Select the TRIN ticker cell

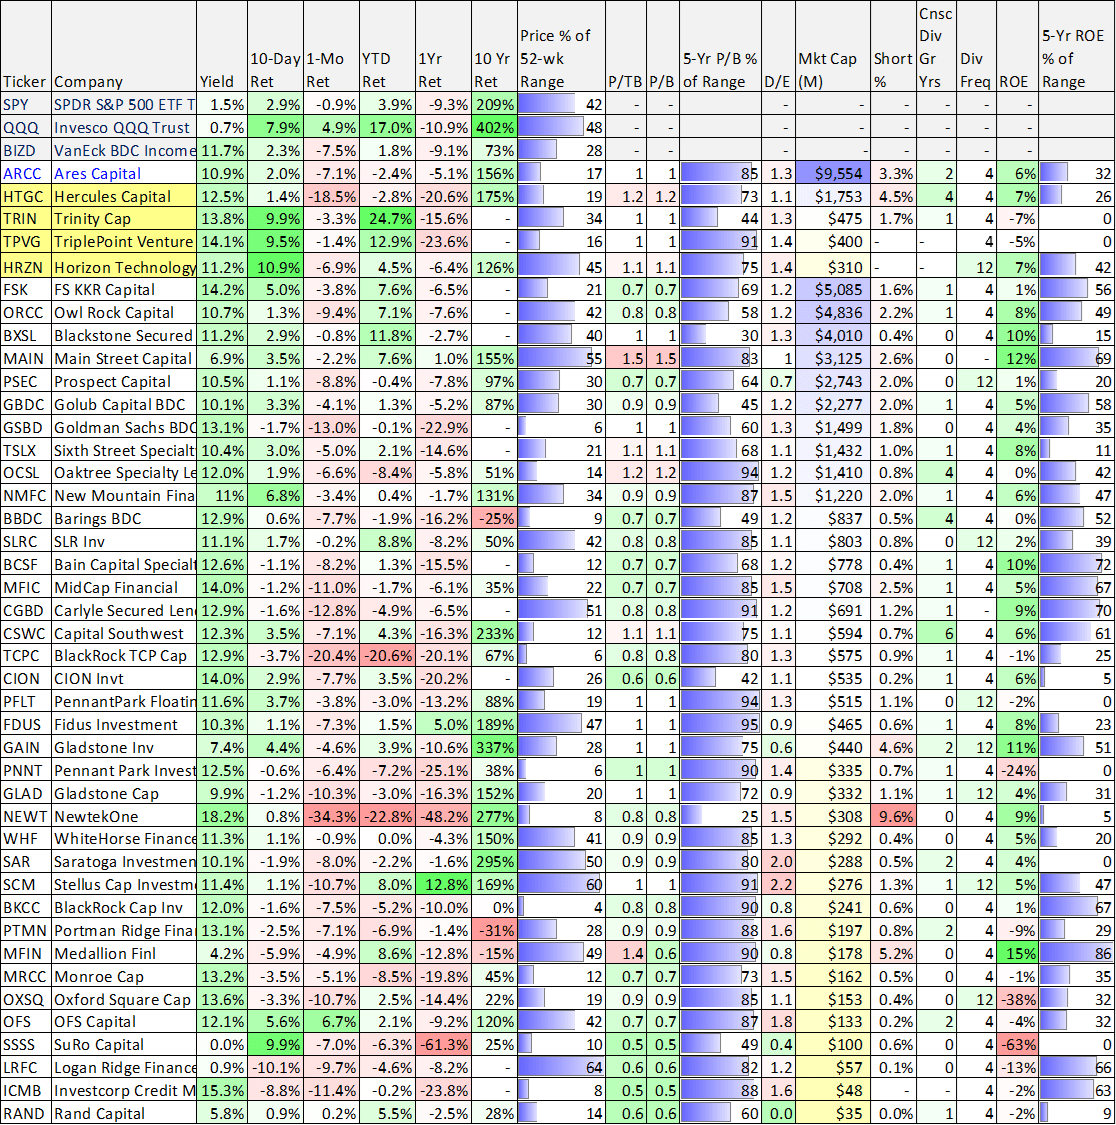[x=25, y=220]
